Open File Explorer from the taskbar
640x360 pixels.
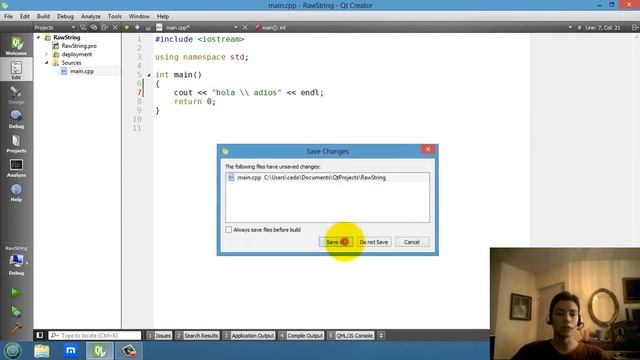point(42,351)
